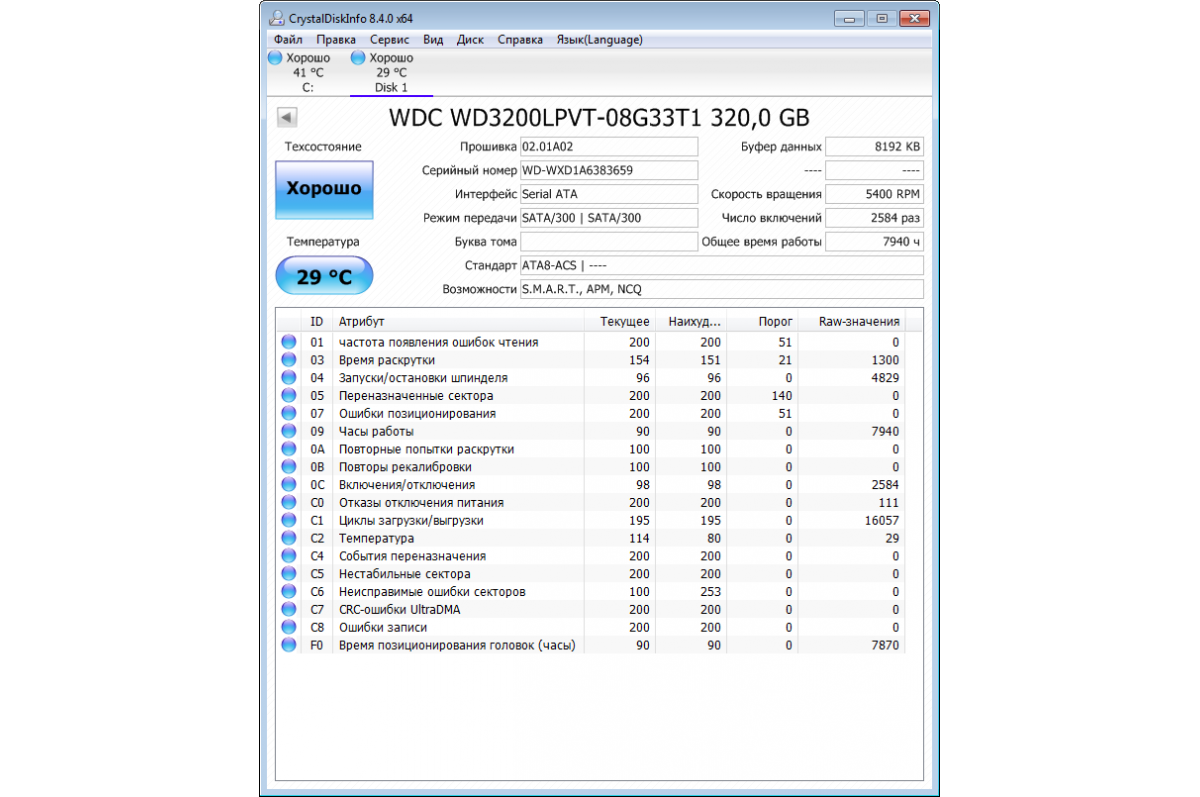This screenshot has width=1200, height=797.
Task: Open the Файл menu
Action: tap(287, 40)
